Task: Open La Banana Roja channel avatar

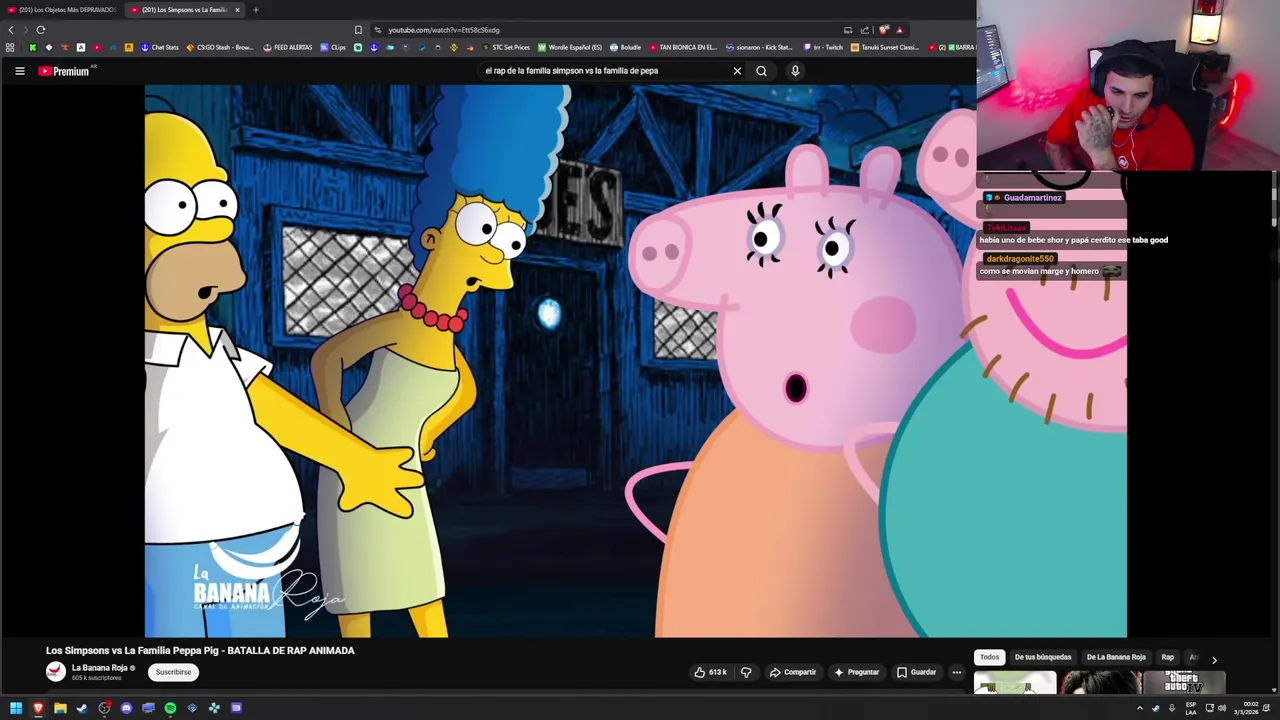Action: click(56, 672)
